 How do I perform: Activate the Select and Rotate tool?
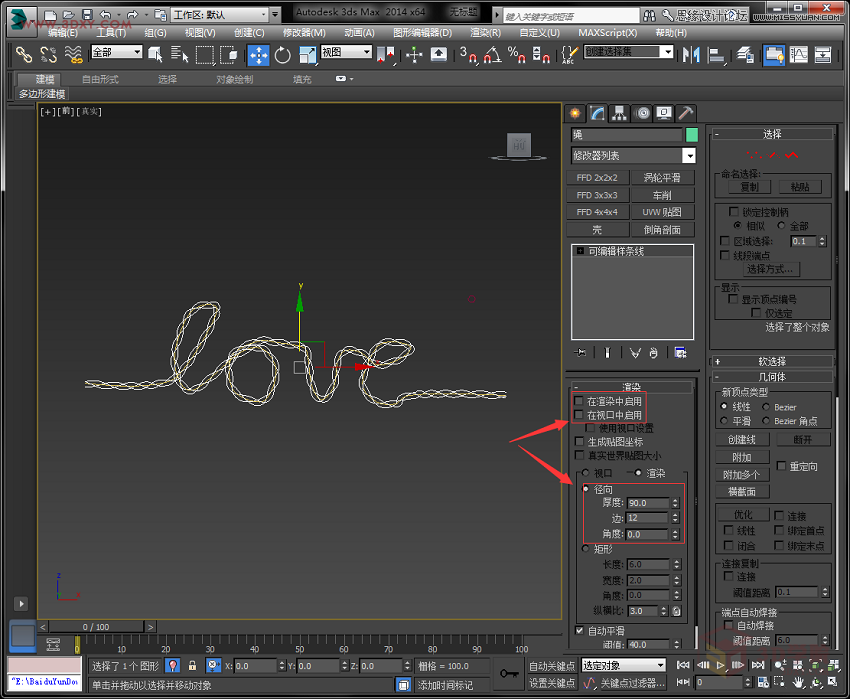[282, 55]
